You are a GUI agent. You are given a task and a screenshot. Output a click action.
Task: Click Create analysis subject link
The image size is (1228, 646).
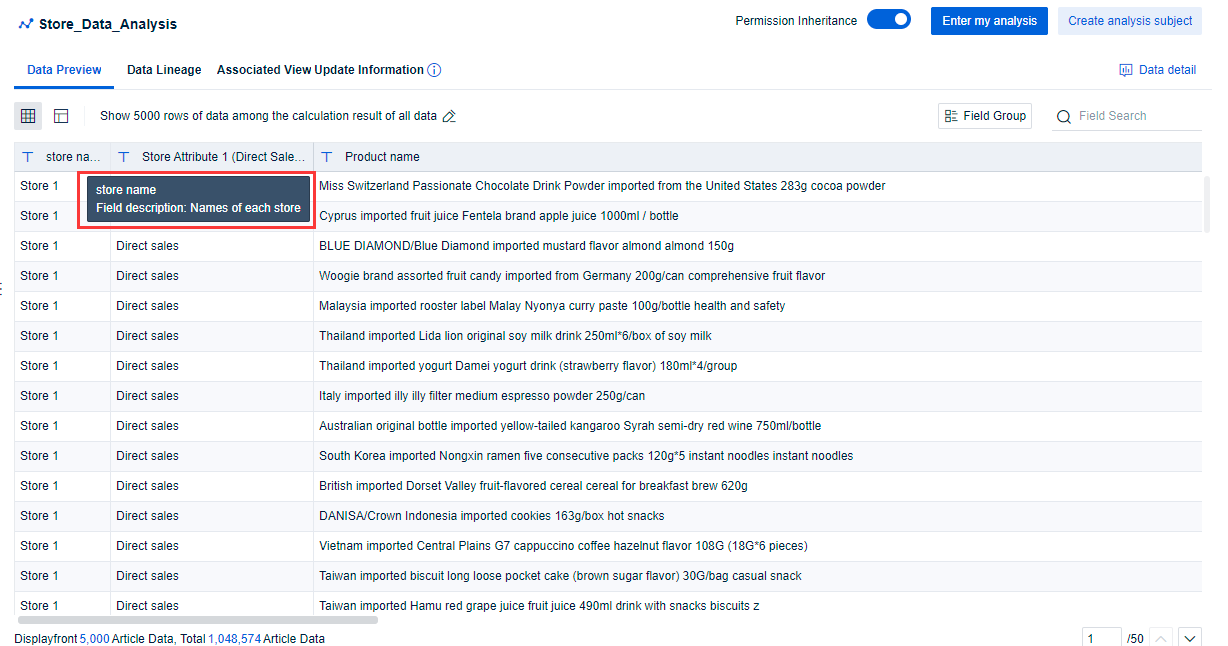[x=1129, y=20]
